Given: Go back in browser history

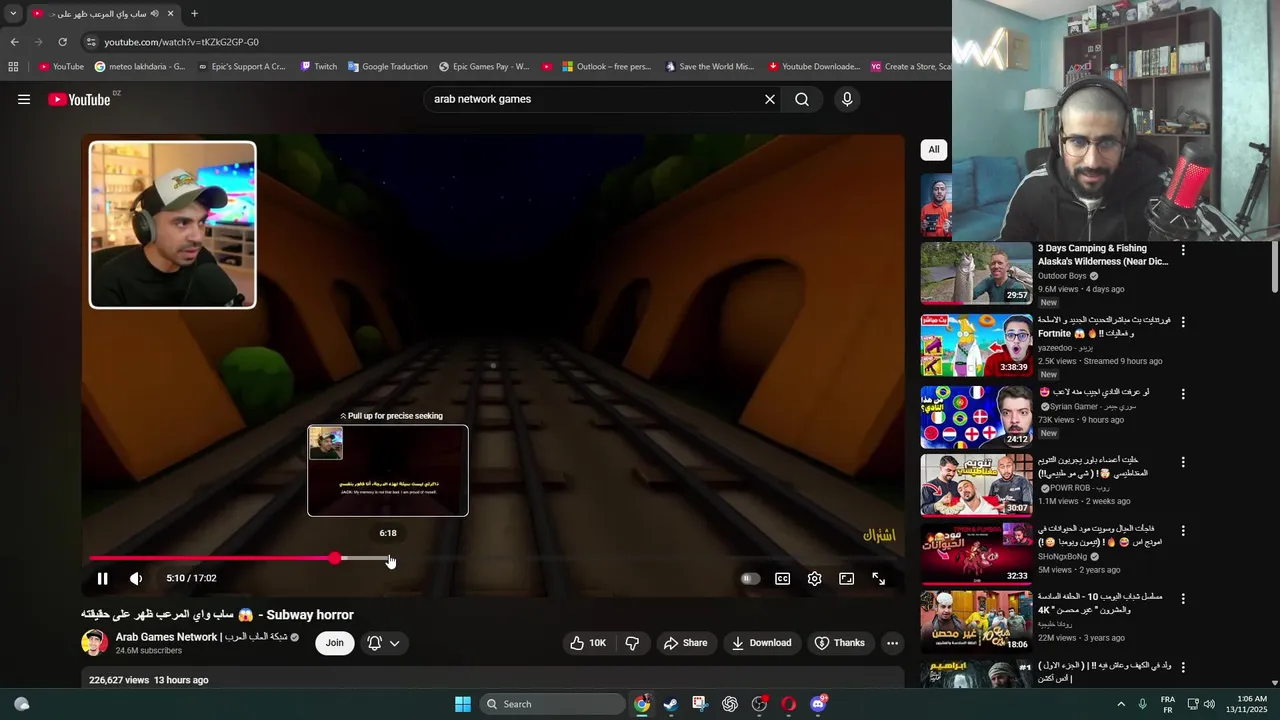Looking at the screenshot, I should pos(15,42).
